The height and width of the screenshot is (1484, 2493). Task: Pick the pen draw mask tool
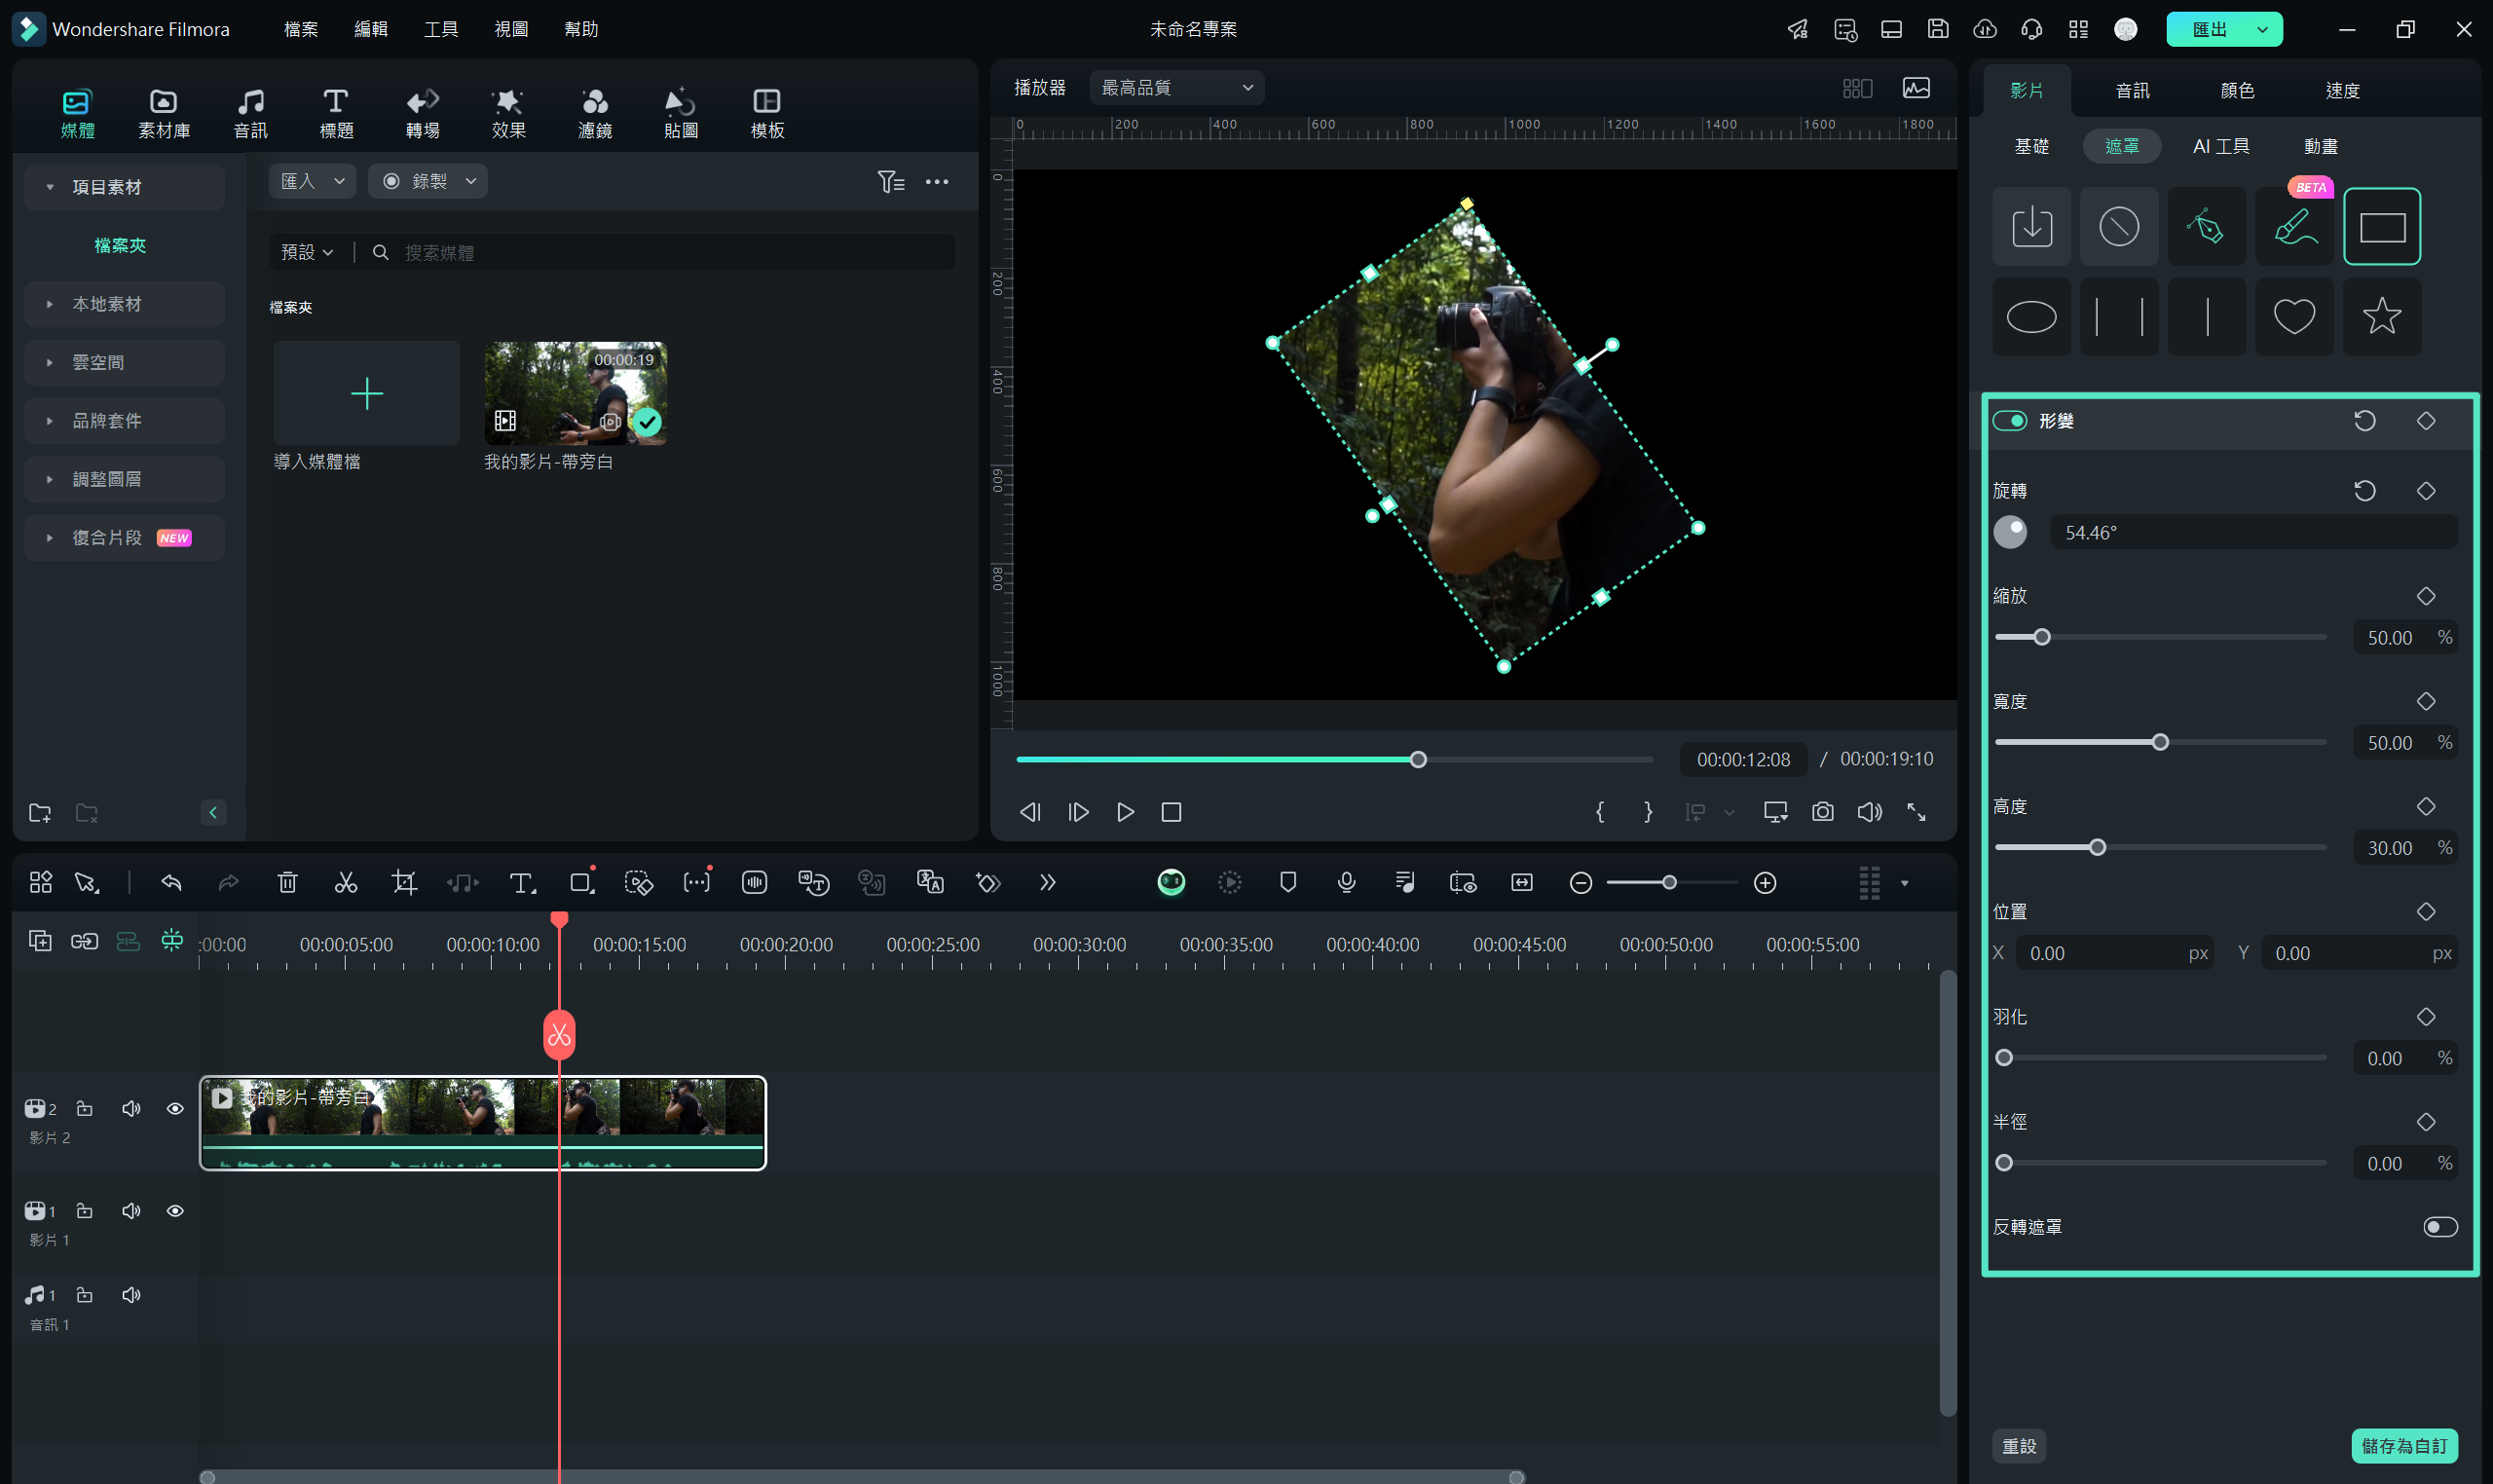tap(2206, 227)
